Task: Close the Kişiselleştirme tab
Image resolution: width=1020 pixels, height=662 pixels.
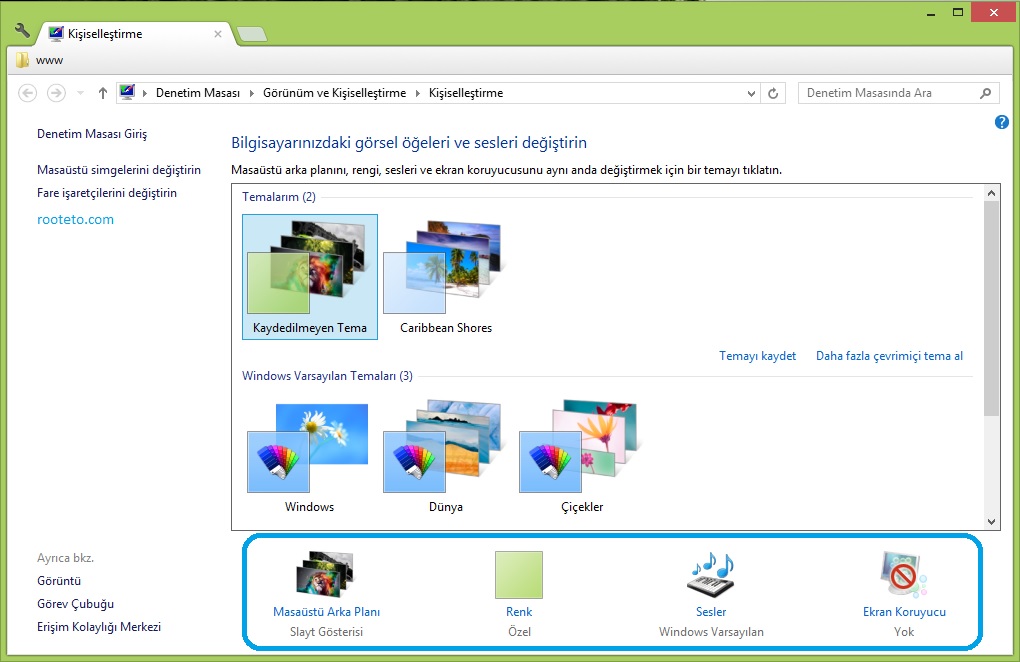Action: point(218,34)
